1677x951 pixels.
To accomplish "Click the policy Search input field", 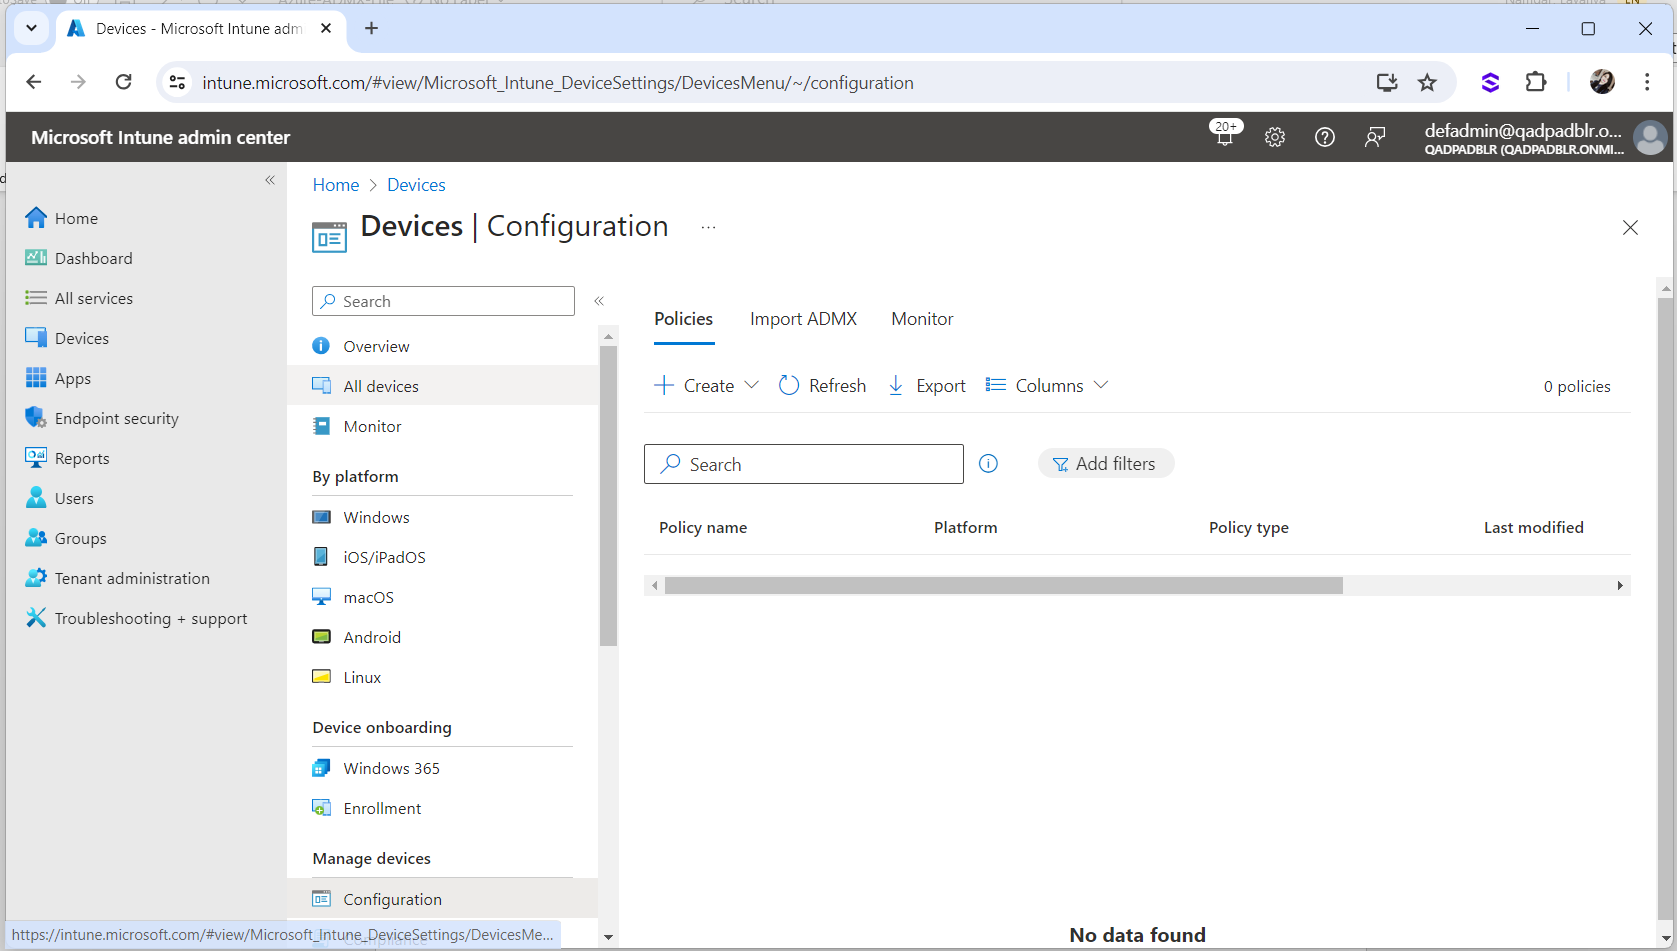I will pos(804,464).
